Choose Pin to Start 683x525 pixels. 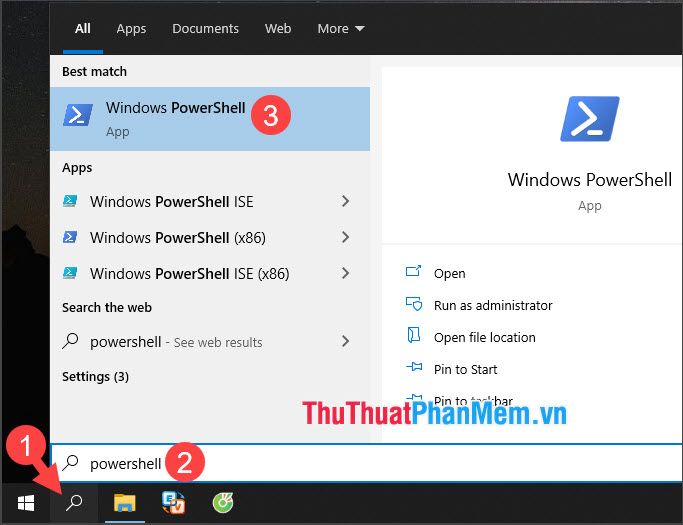click(x=465, y=369)
